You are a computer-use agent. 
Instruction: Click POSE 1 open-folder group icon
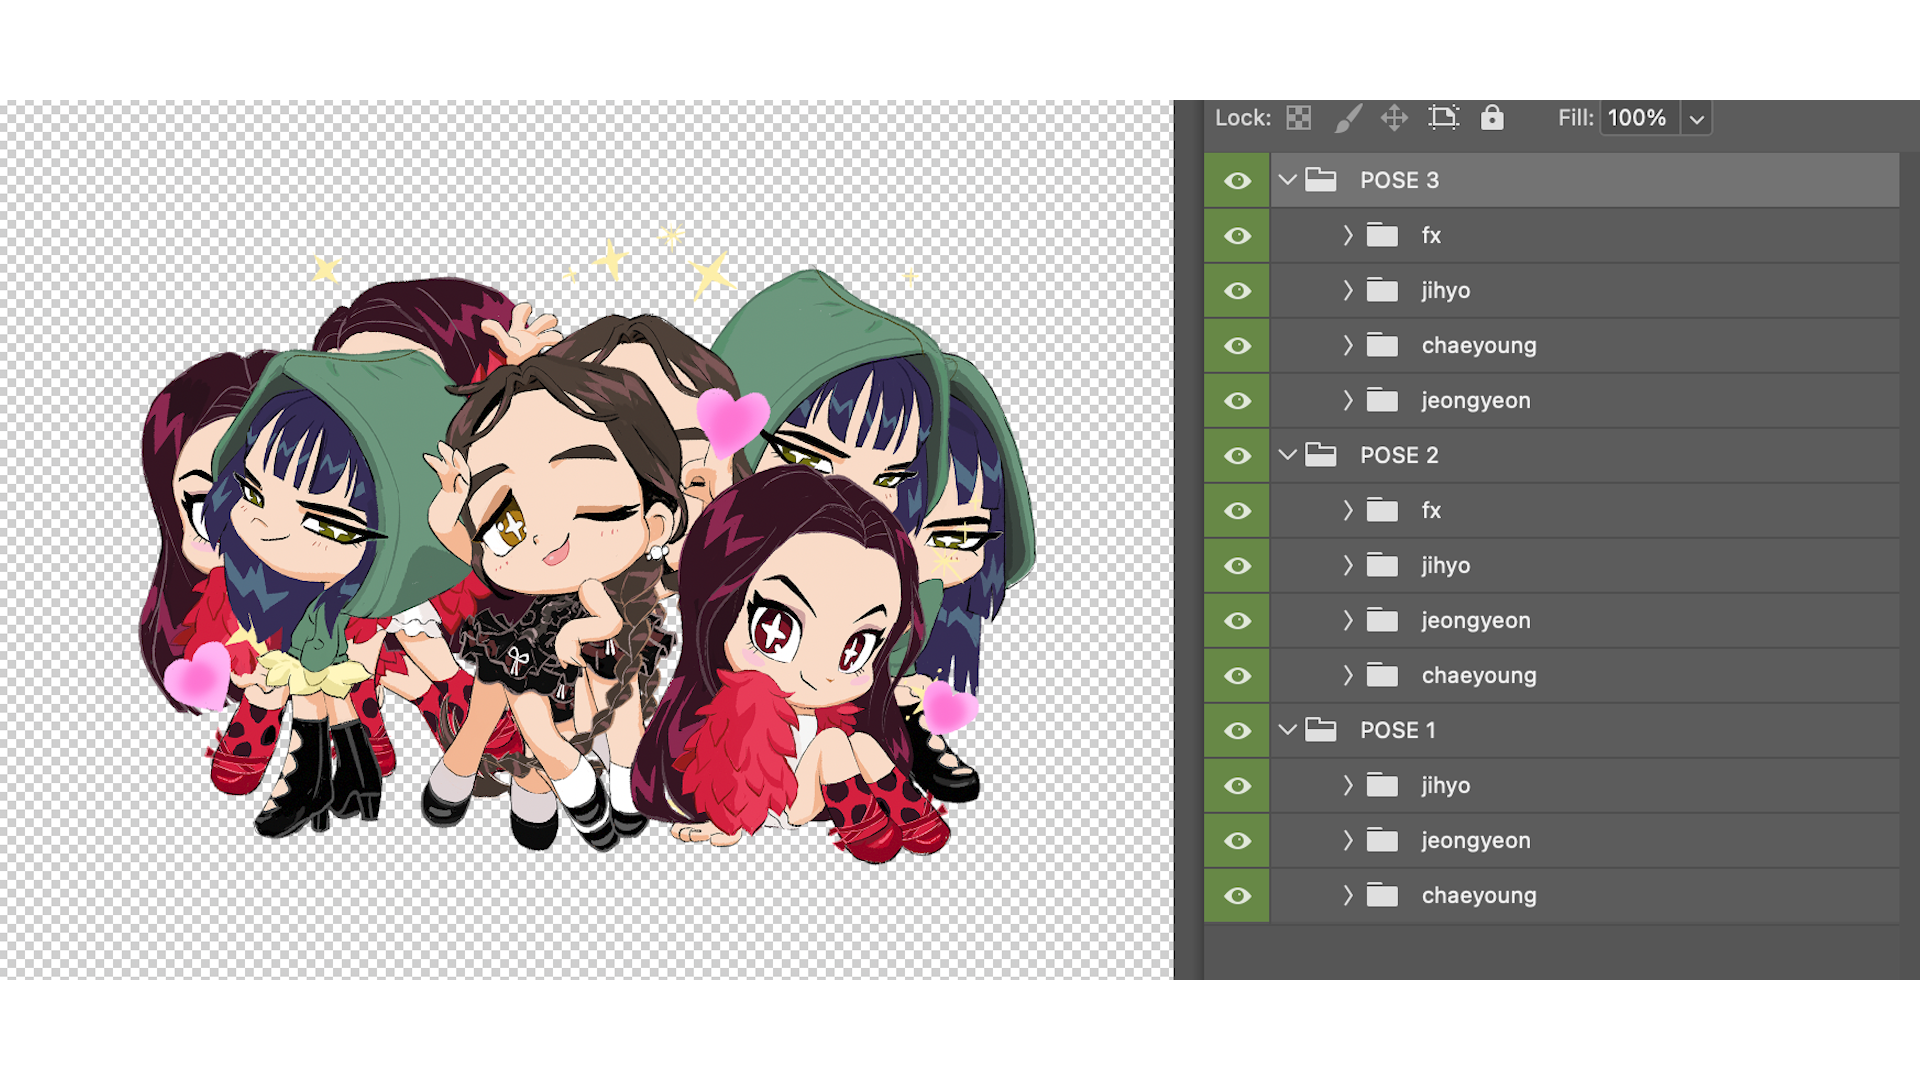[x=1321, y=730]
